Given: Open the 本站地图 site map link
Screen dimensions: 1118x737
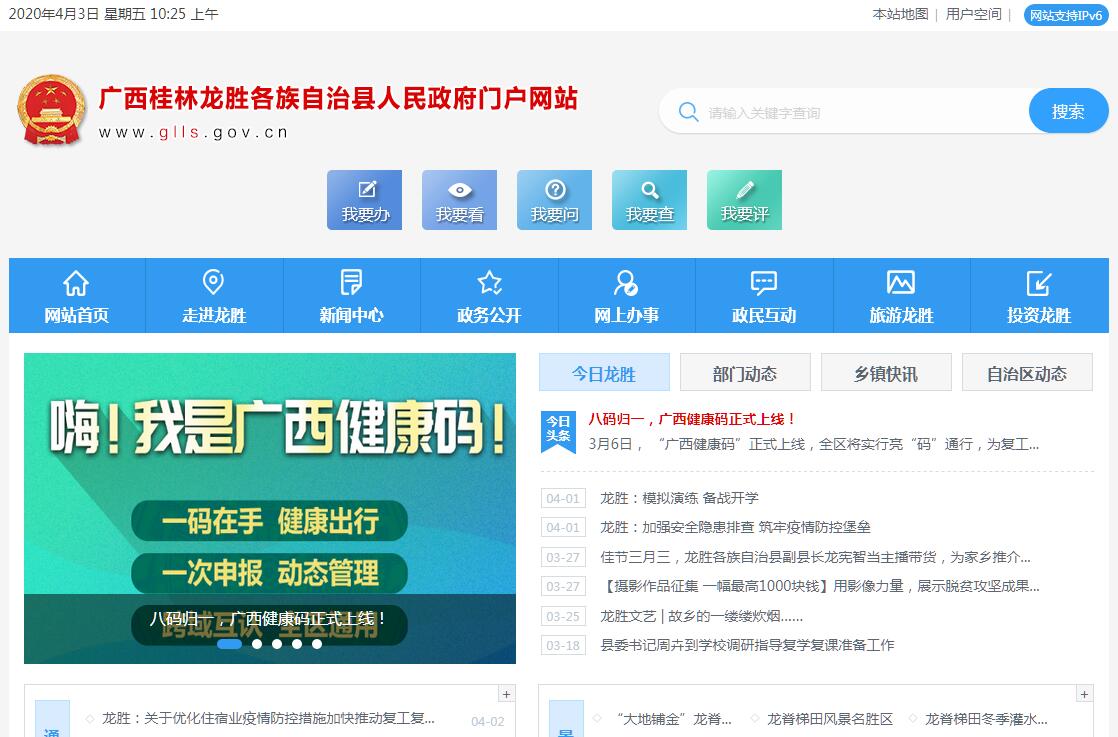Looking at the screenshot, I should tap(900, 14).
